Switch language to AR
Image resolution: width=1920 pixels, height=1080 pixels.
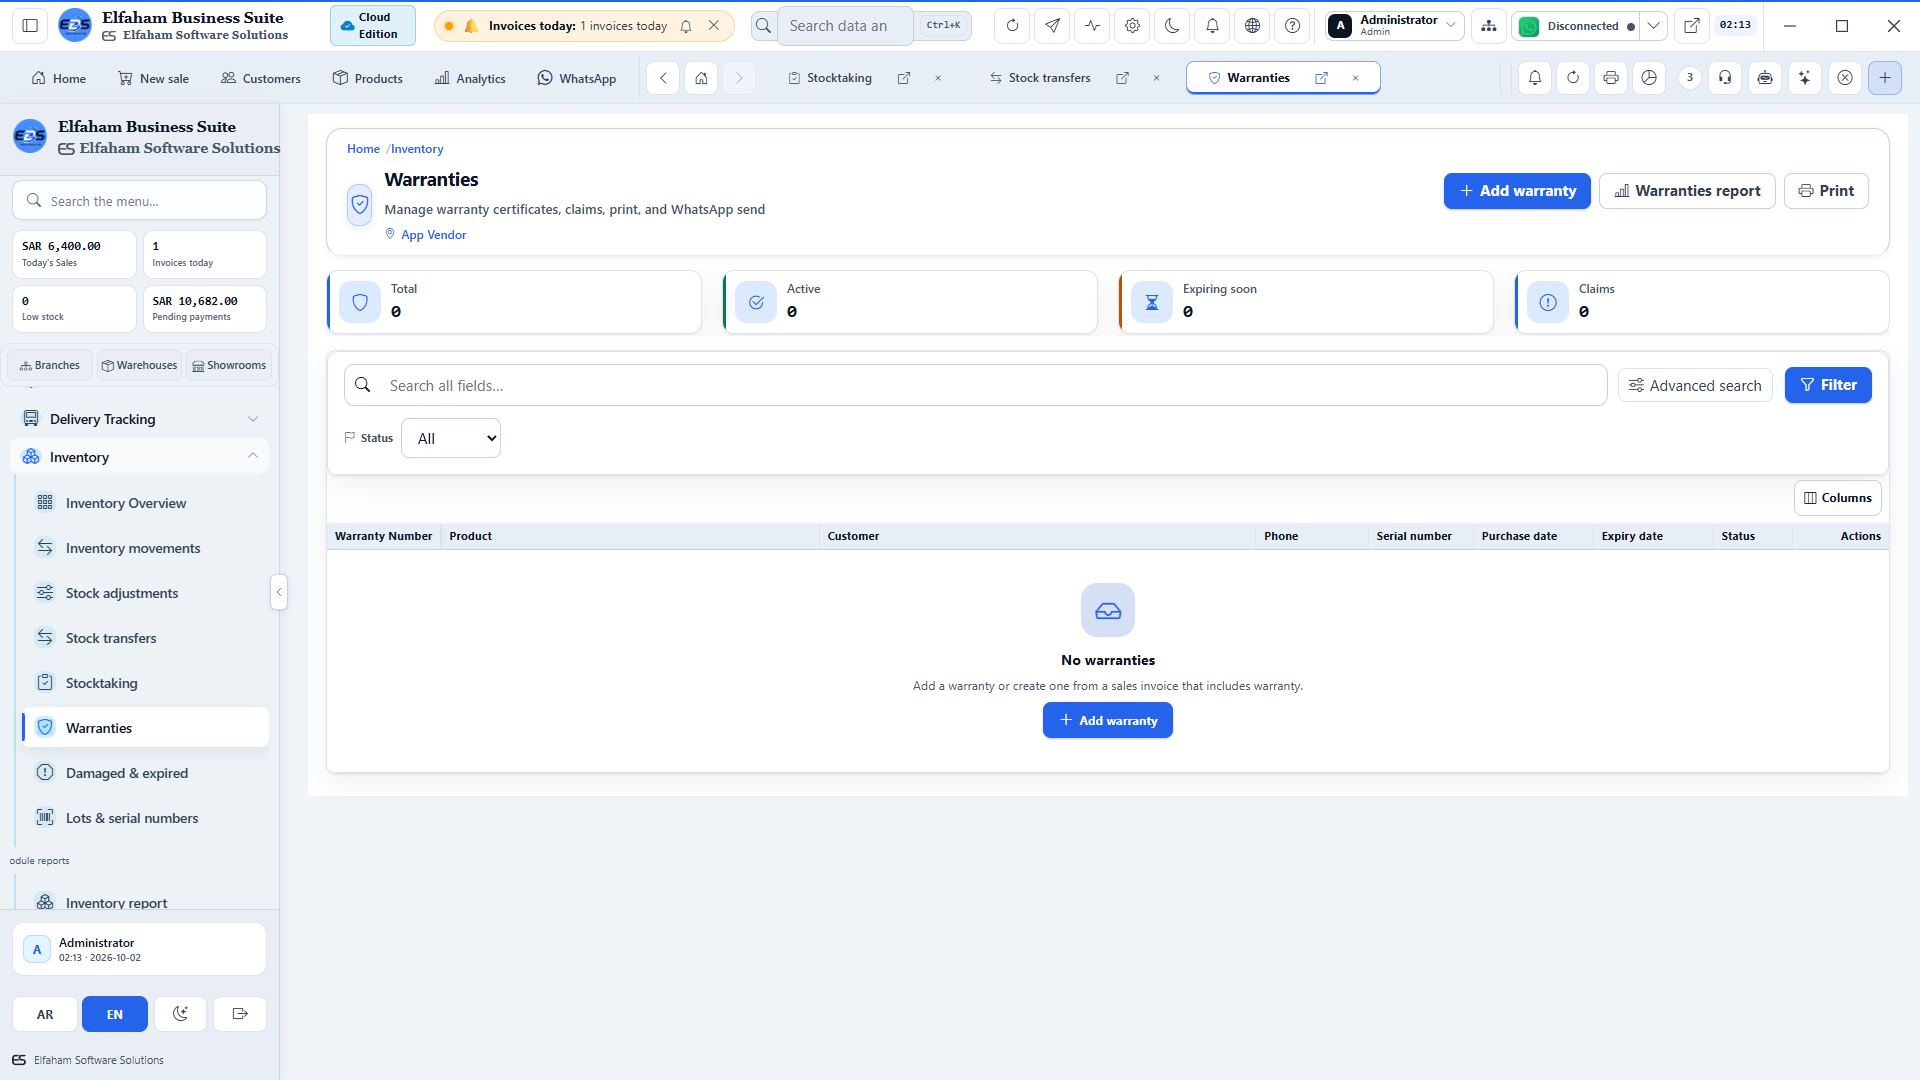[45, 1014]
